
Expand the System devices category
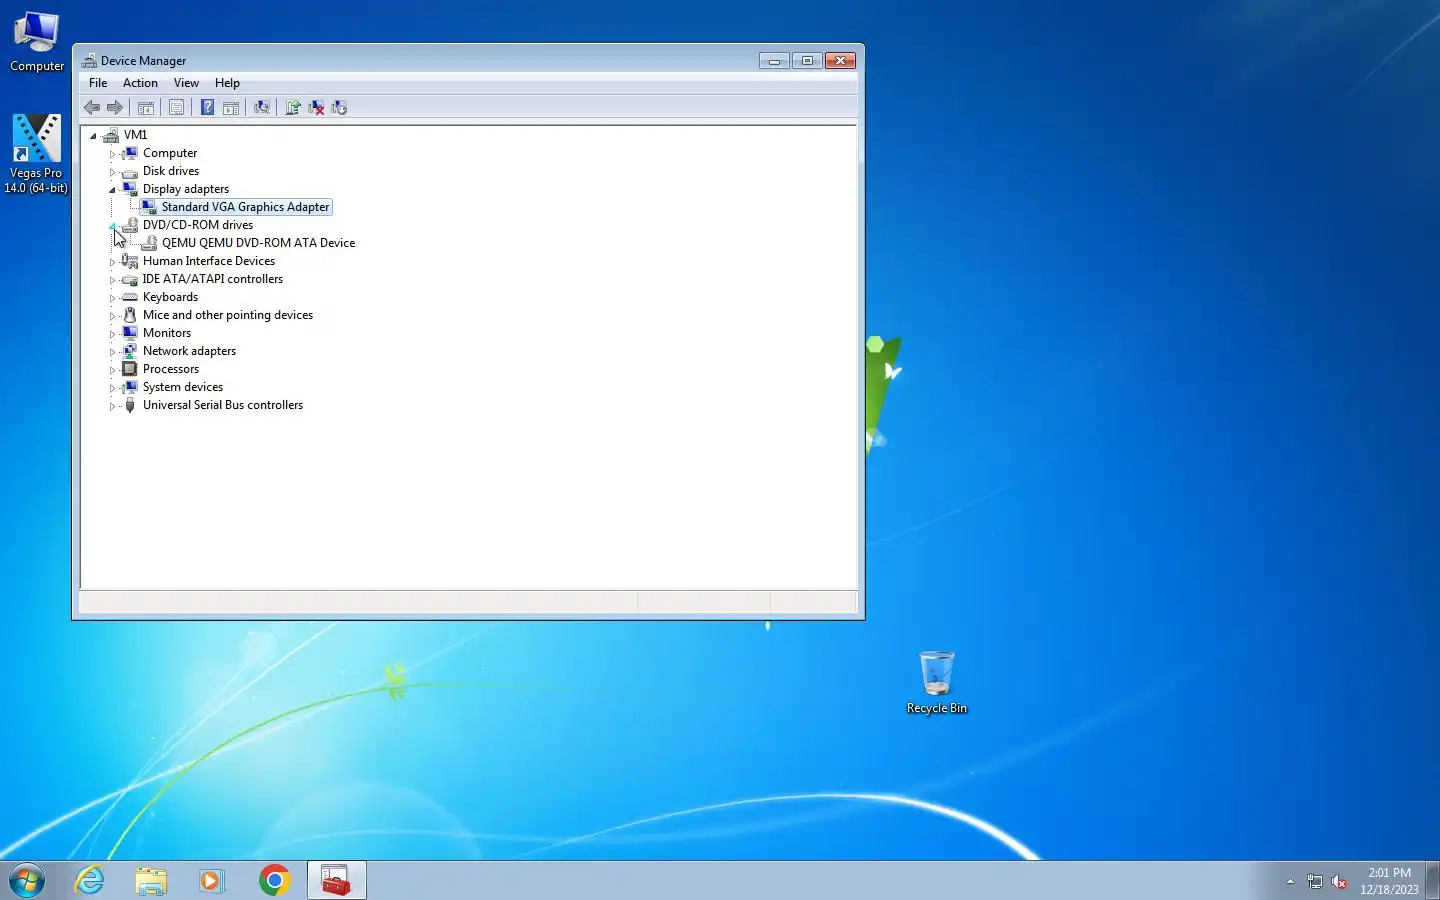(x=112, y=388)
